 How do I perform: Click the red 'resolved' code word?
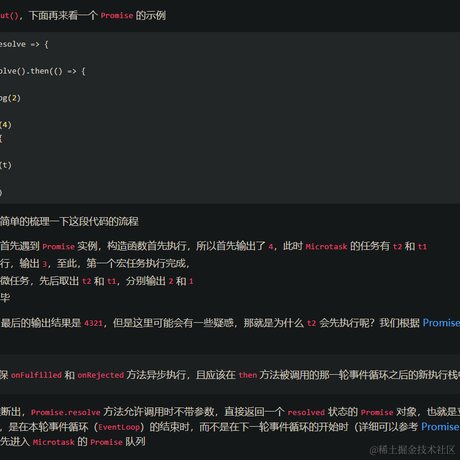click(306, 412)
